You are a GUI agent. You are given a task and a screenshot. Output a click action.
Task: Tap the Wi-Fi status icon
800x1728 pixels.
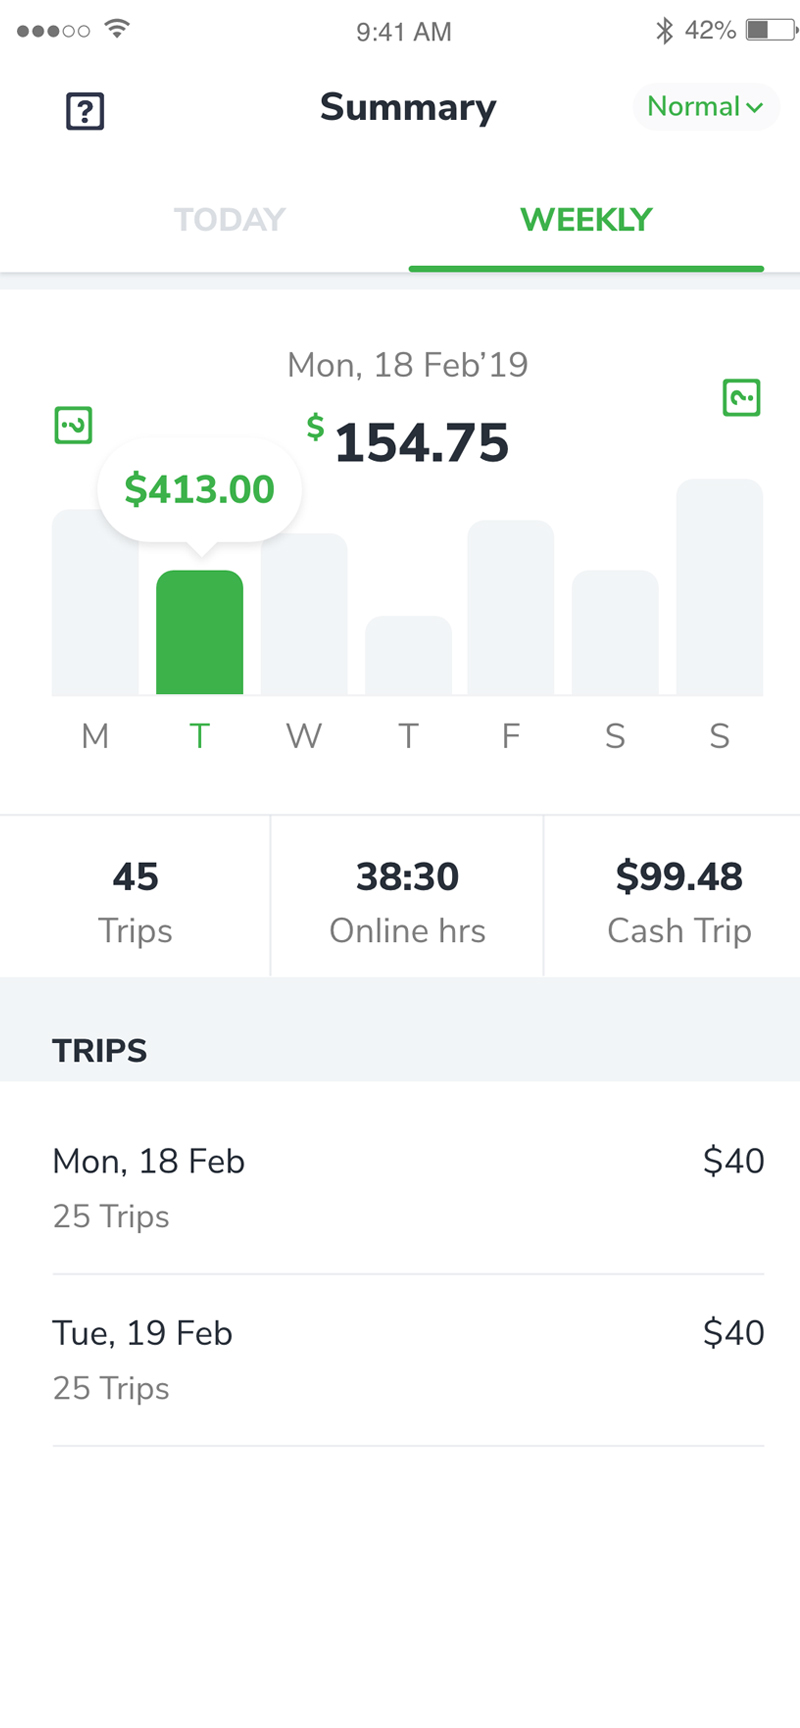pos(117,29)
